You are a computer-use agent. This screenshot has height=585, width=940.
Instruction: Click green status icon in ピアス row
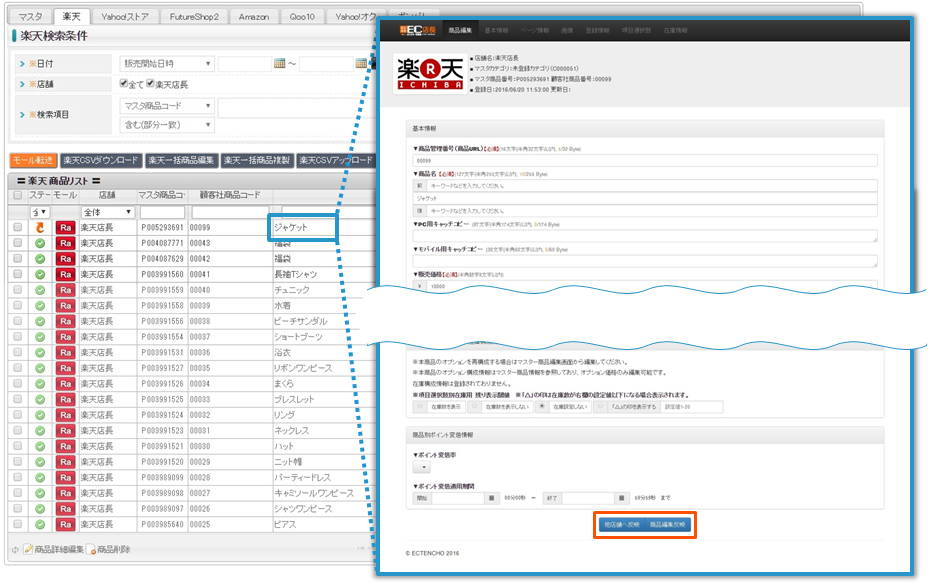[40, 524]
